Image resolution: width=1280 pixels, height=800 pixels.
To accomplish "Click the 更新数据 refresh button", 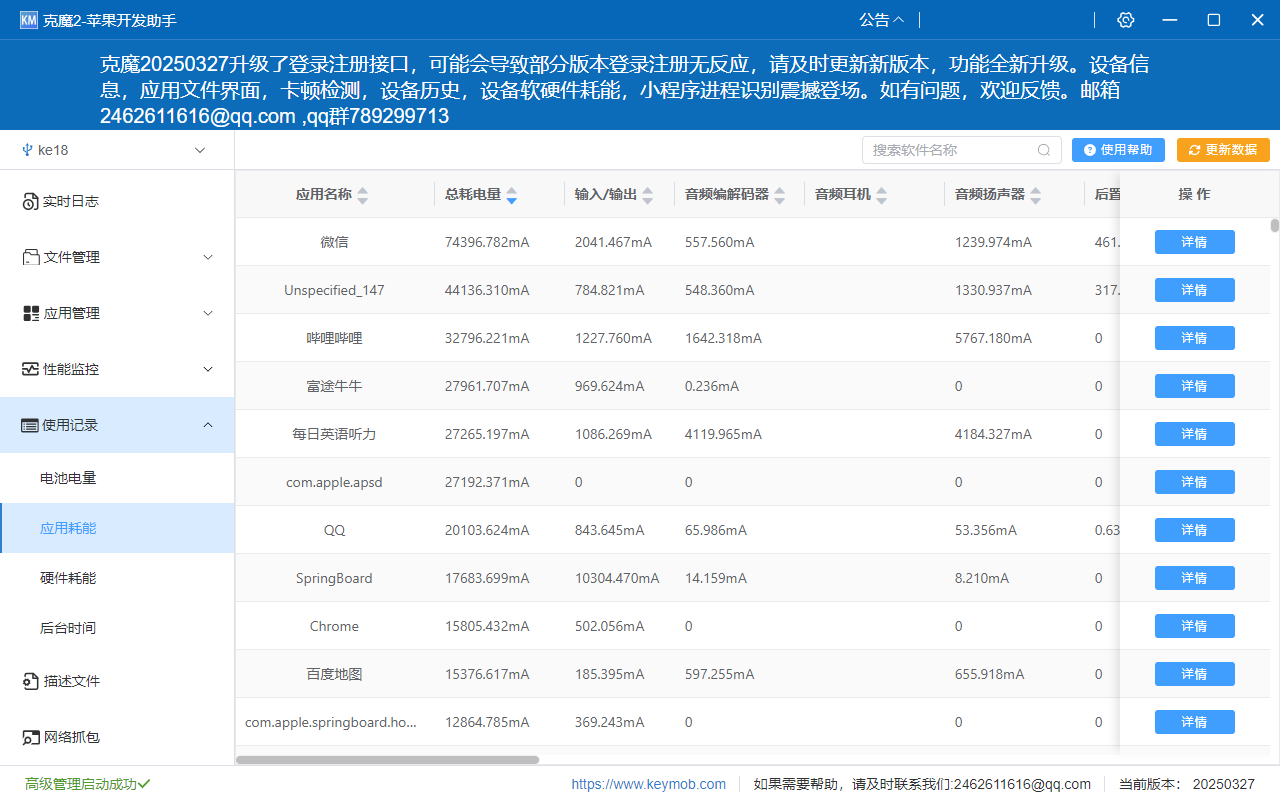I will [x=1223, y=150].
